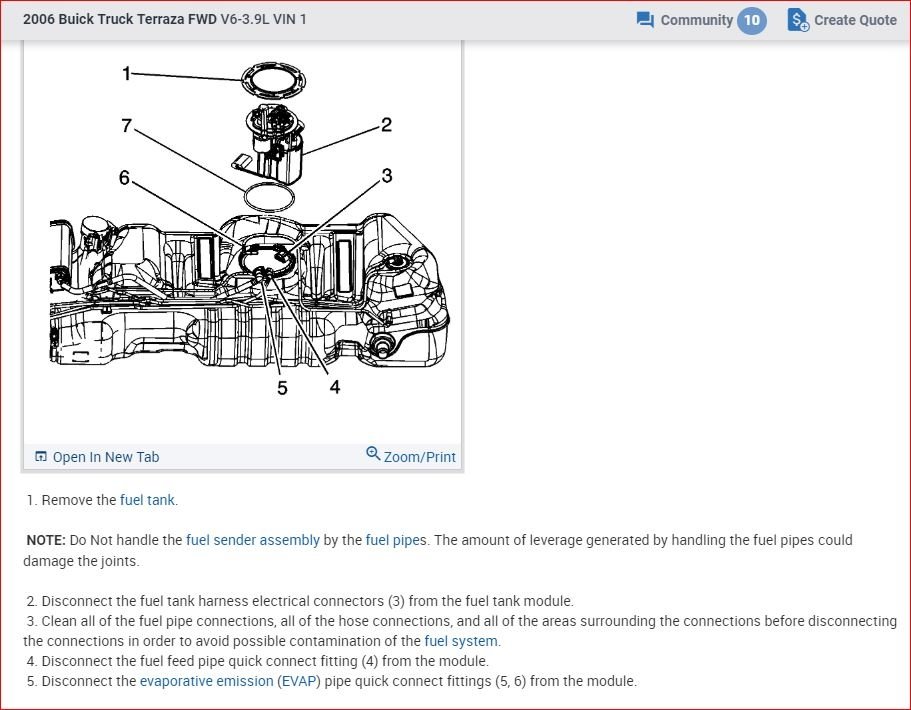
Task: Open the 'evaporative emission' link
Action: [206, 681]
